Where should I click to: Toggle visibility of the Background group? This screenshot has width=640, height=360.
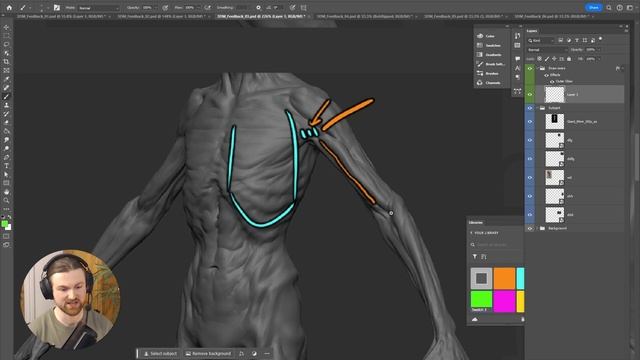[530, 229]
